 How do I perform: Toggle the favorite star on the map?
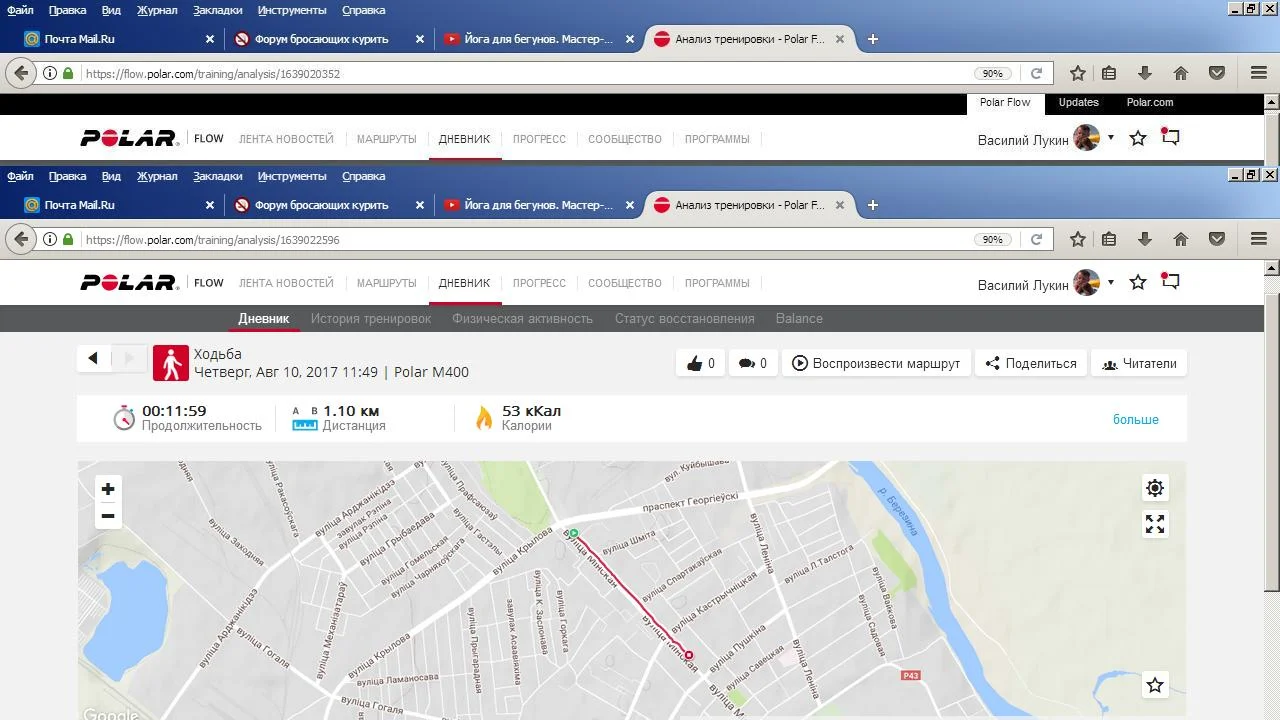[x=1155, y=685]
